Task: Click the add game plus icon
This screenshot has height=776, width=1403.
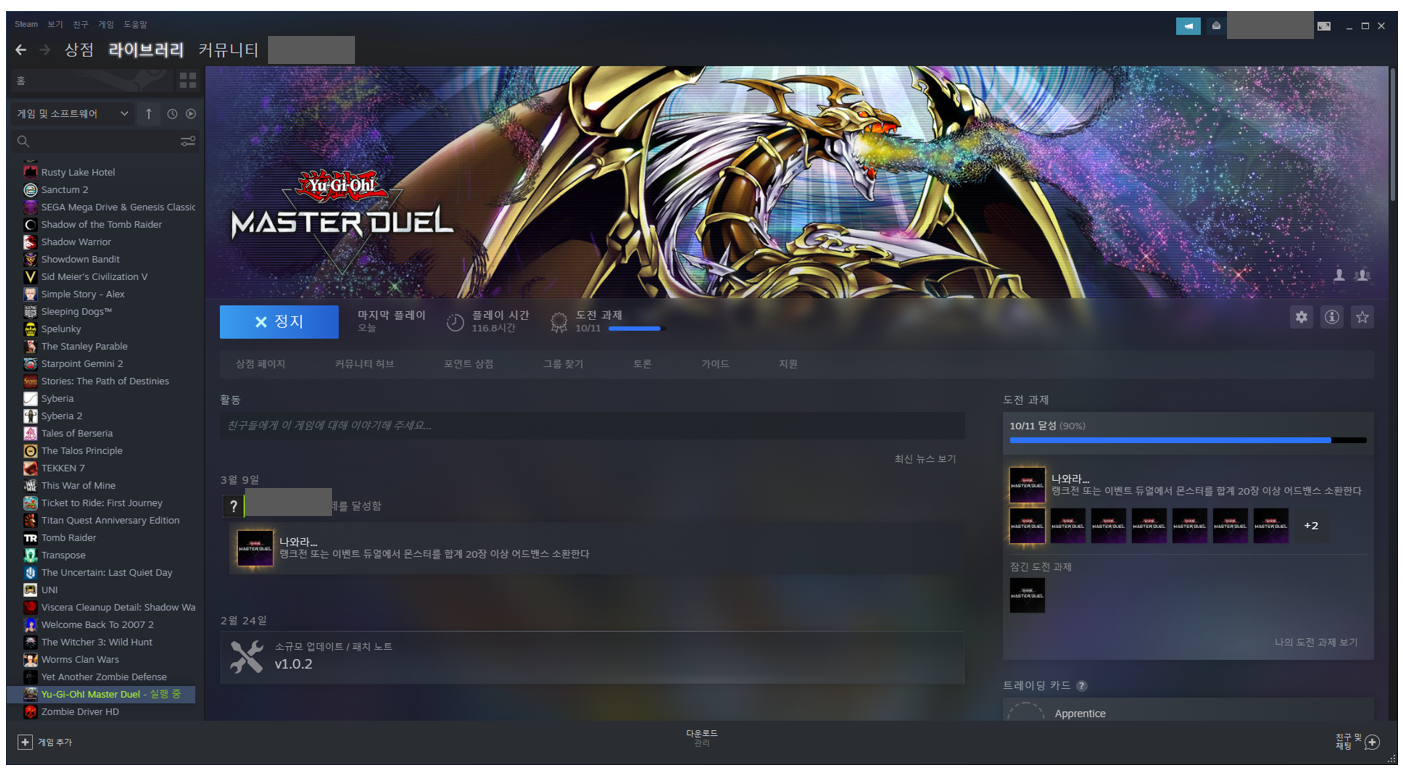Action: pos(25,742)
